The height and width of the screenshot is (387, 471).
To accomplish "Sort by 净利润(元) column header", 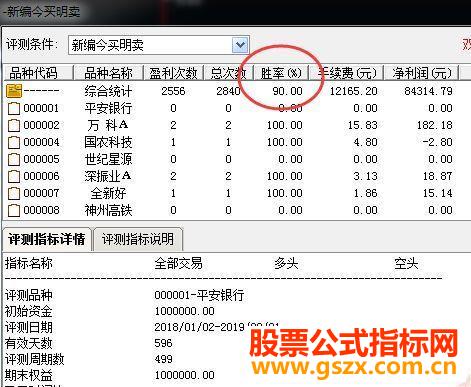I will click(422, 73).
